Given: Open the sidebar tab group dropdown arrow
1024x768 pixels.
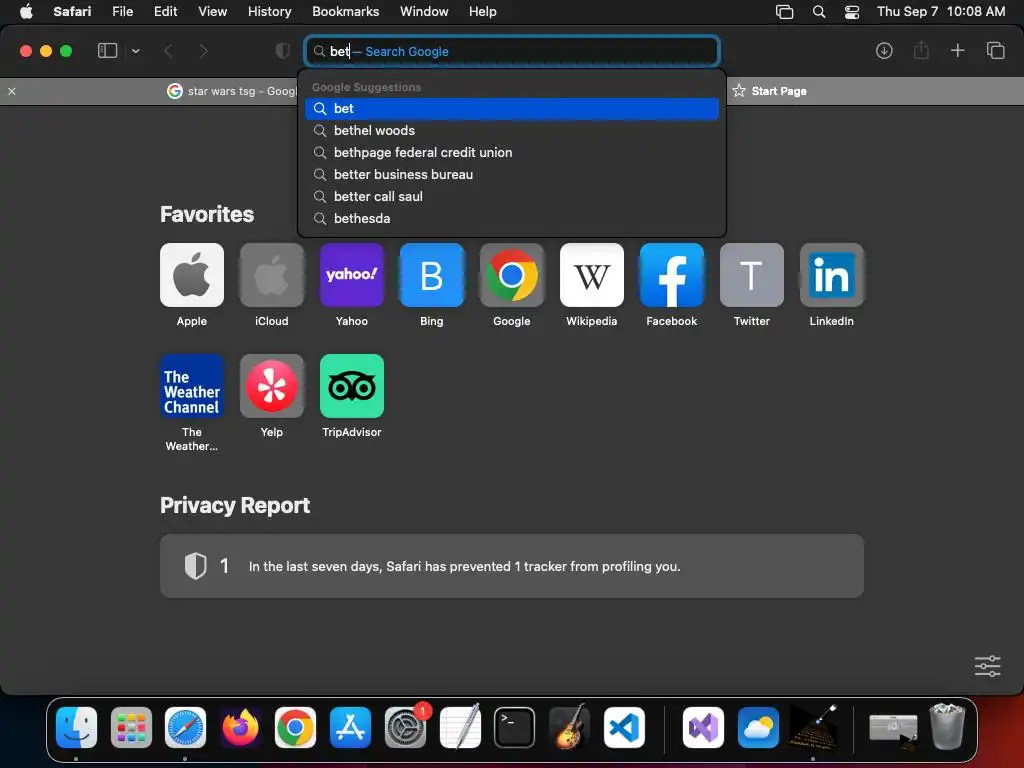Looking at the screenshot, I should tap(135, 51).
